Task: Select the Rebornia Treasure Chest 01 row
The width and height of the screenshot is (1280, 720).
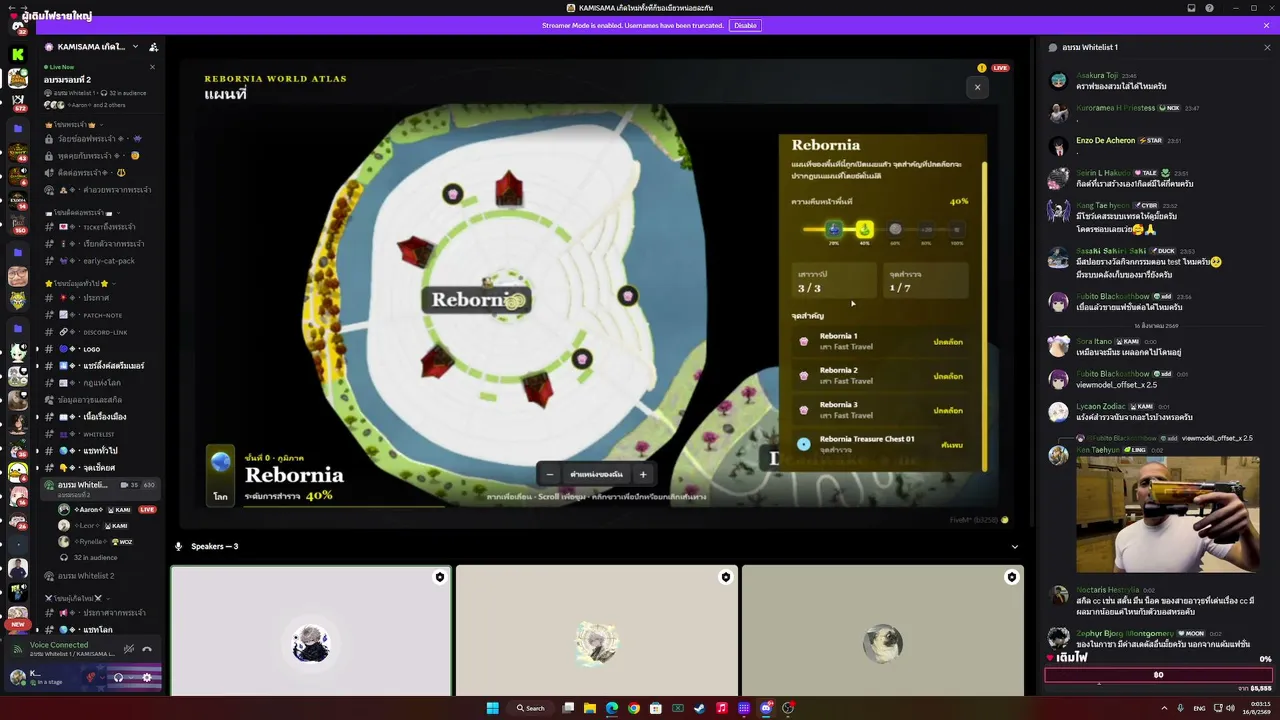Action: (880, 444)
